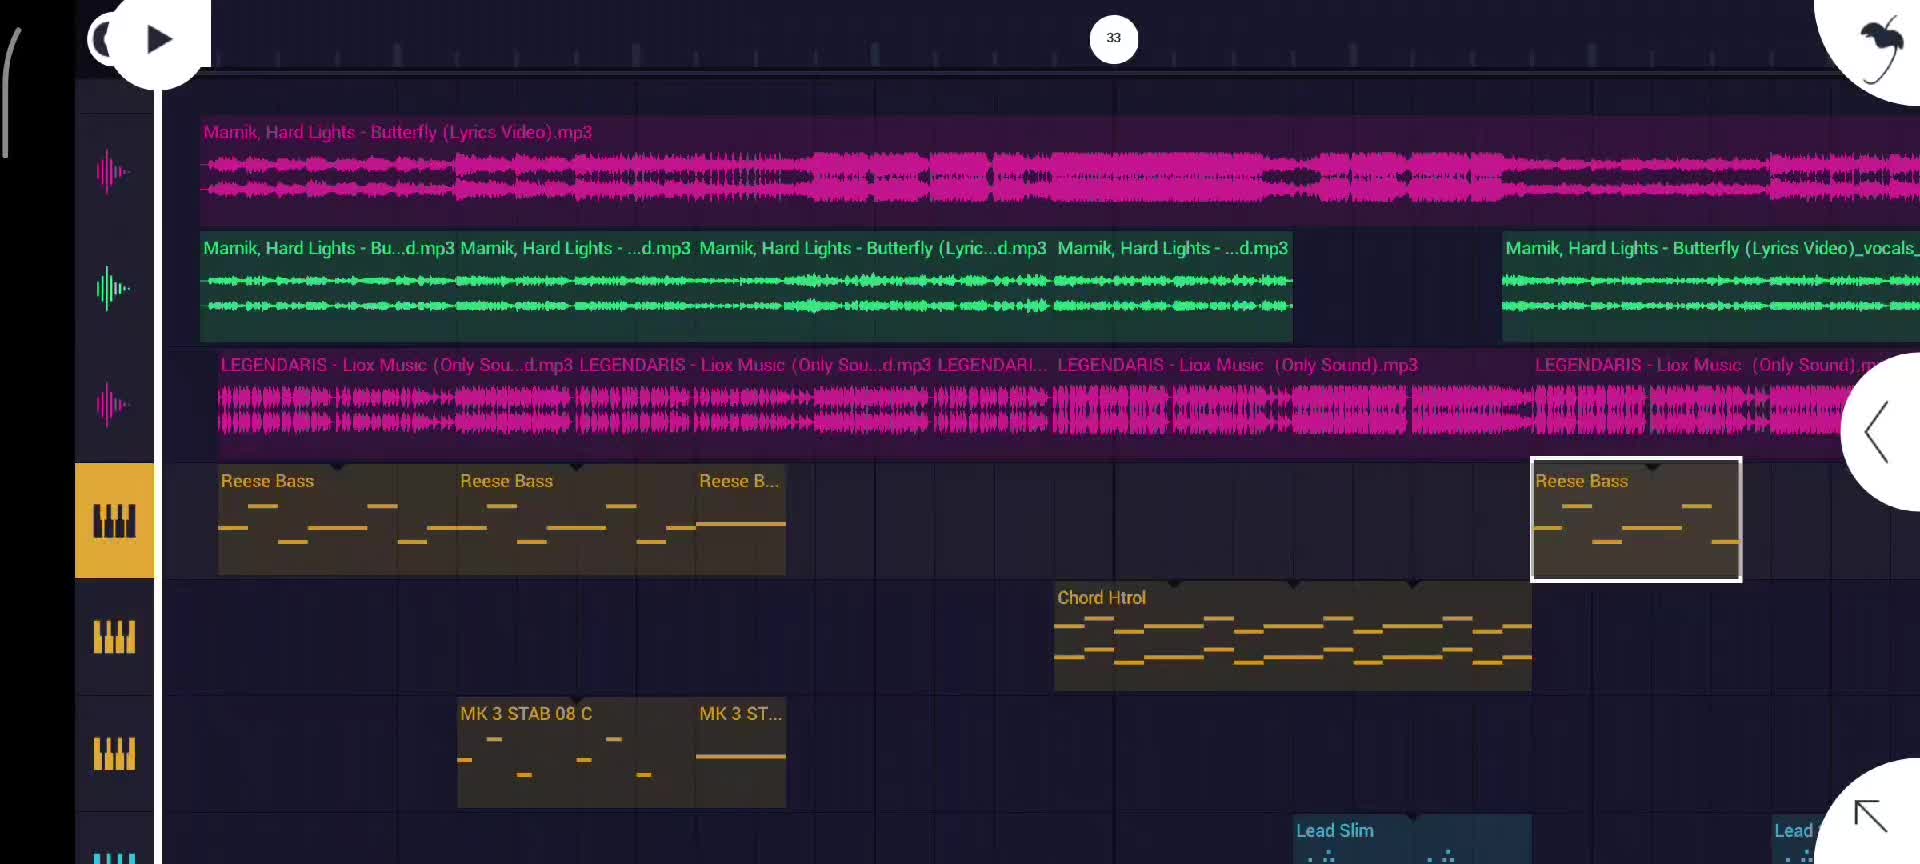Select the truncated "MK 3 ST..." pattern clip
This screenshot has width=1920, height=864.
click(741, 753)
